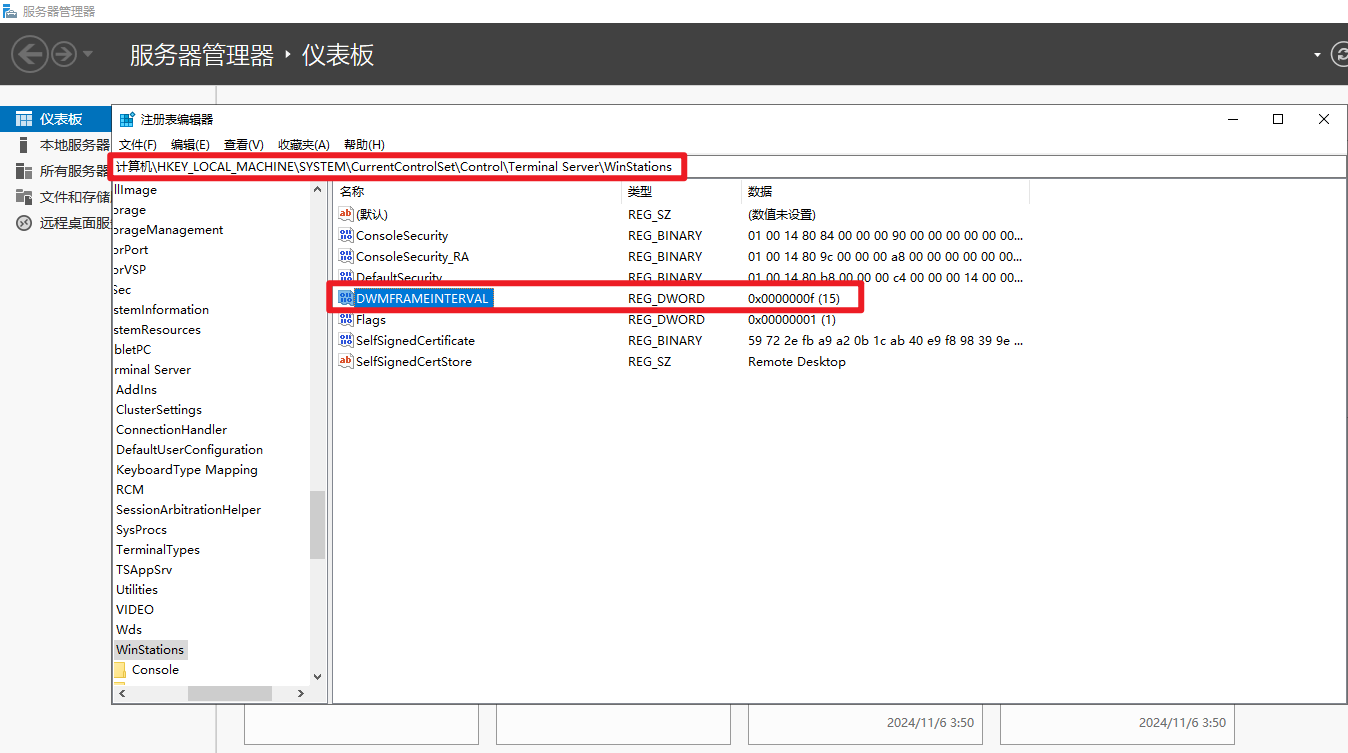Select the Flags value icon

[x=347, y=319]
